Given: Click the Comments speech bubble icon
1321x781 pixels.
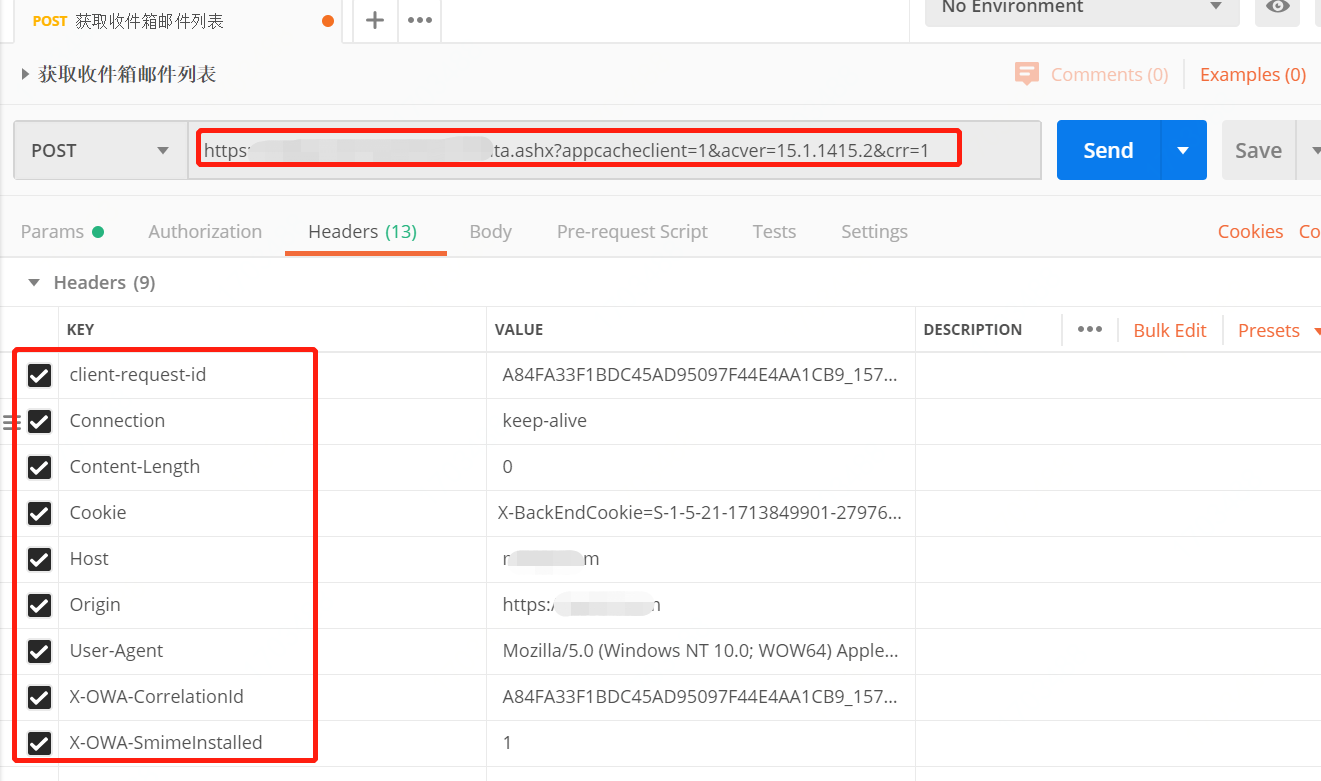Looking at the screenshot, I should (x=1027, y=74).
